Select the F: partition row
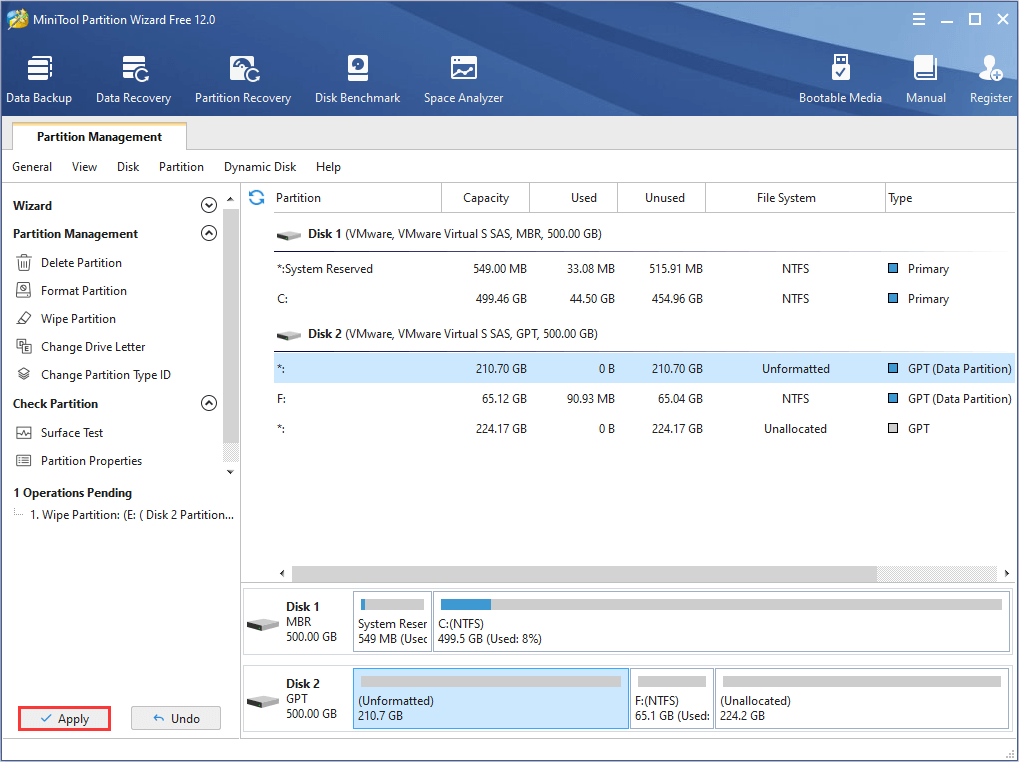Screen dimensions: 1019x762 643,398
